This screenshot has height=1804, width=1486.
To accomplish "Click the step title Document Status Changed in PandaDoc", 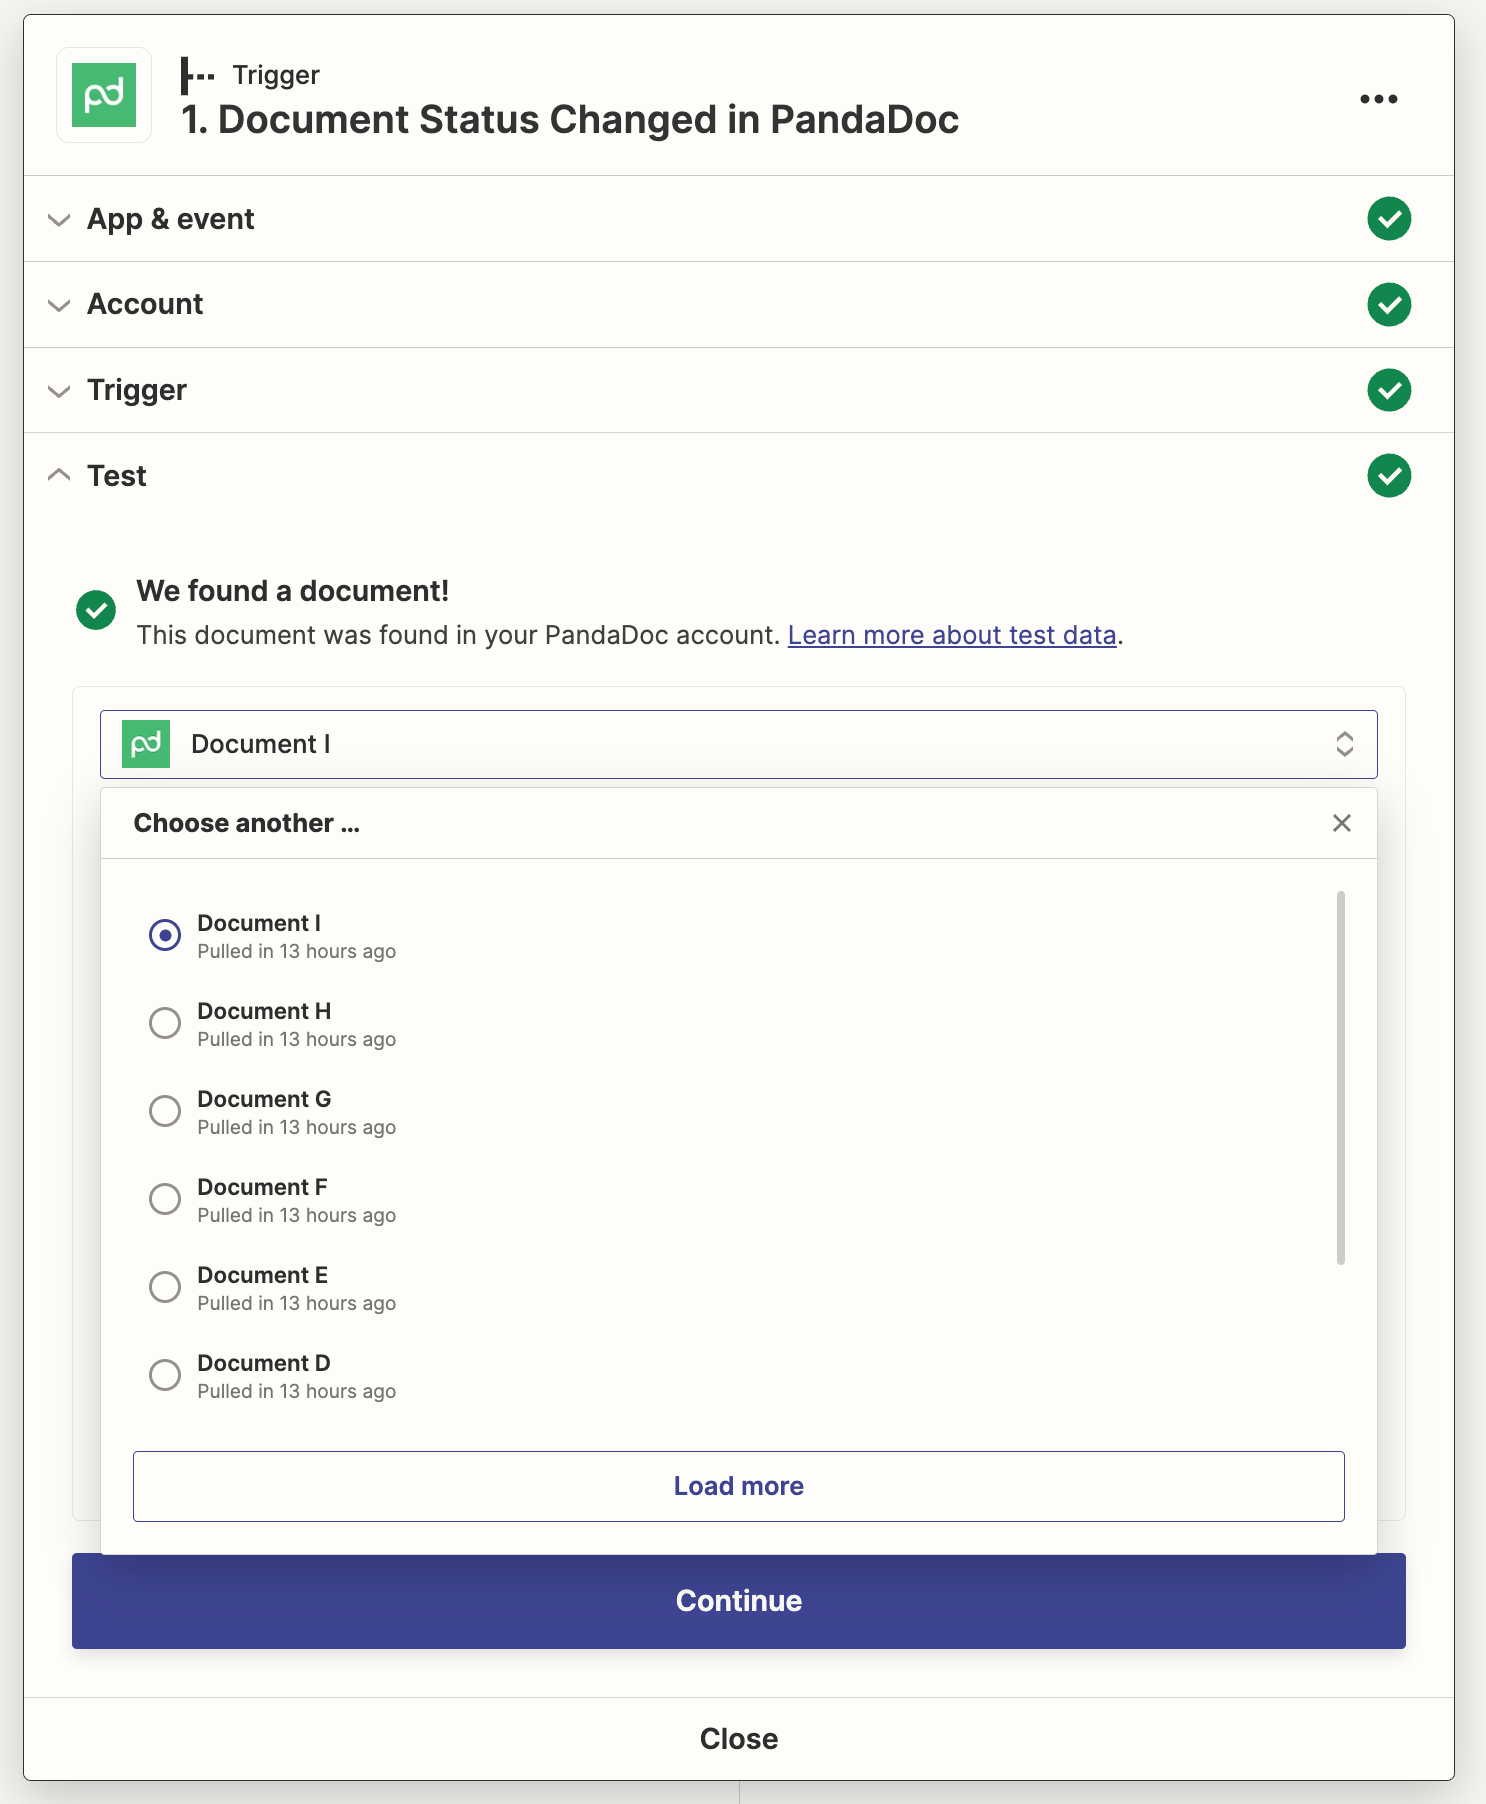I will click(x=570, y=120).
